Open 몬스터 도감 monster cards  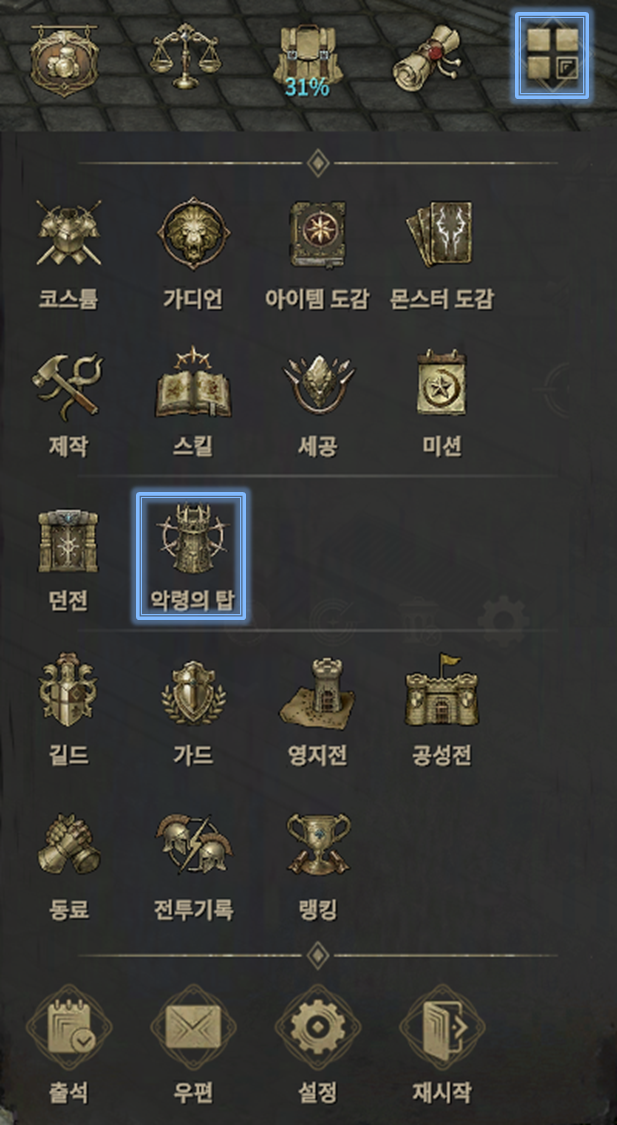coord(442,254)
